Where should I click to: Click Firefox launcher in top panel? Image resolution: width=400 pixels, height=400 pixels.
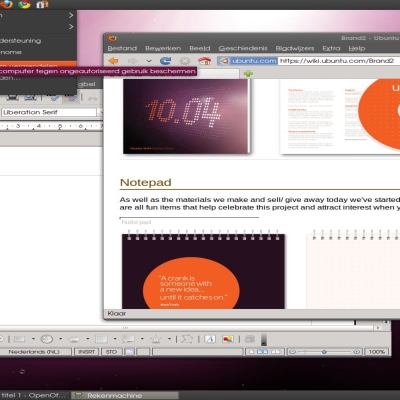click(x=6, y=4)
